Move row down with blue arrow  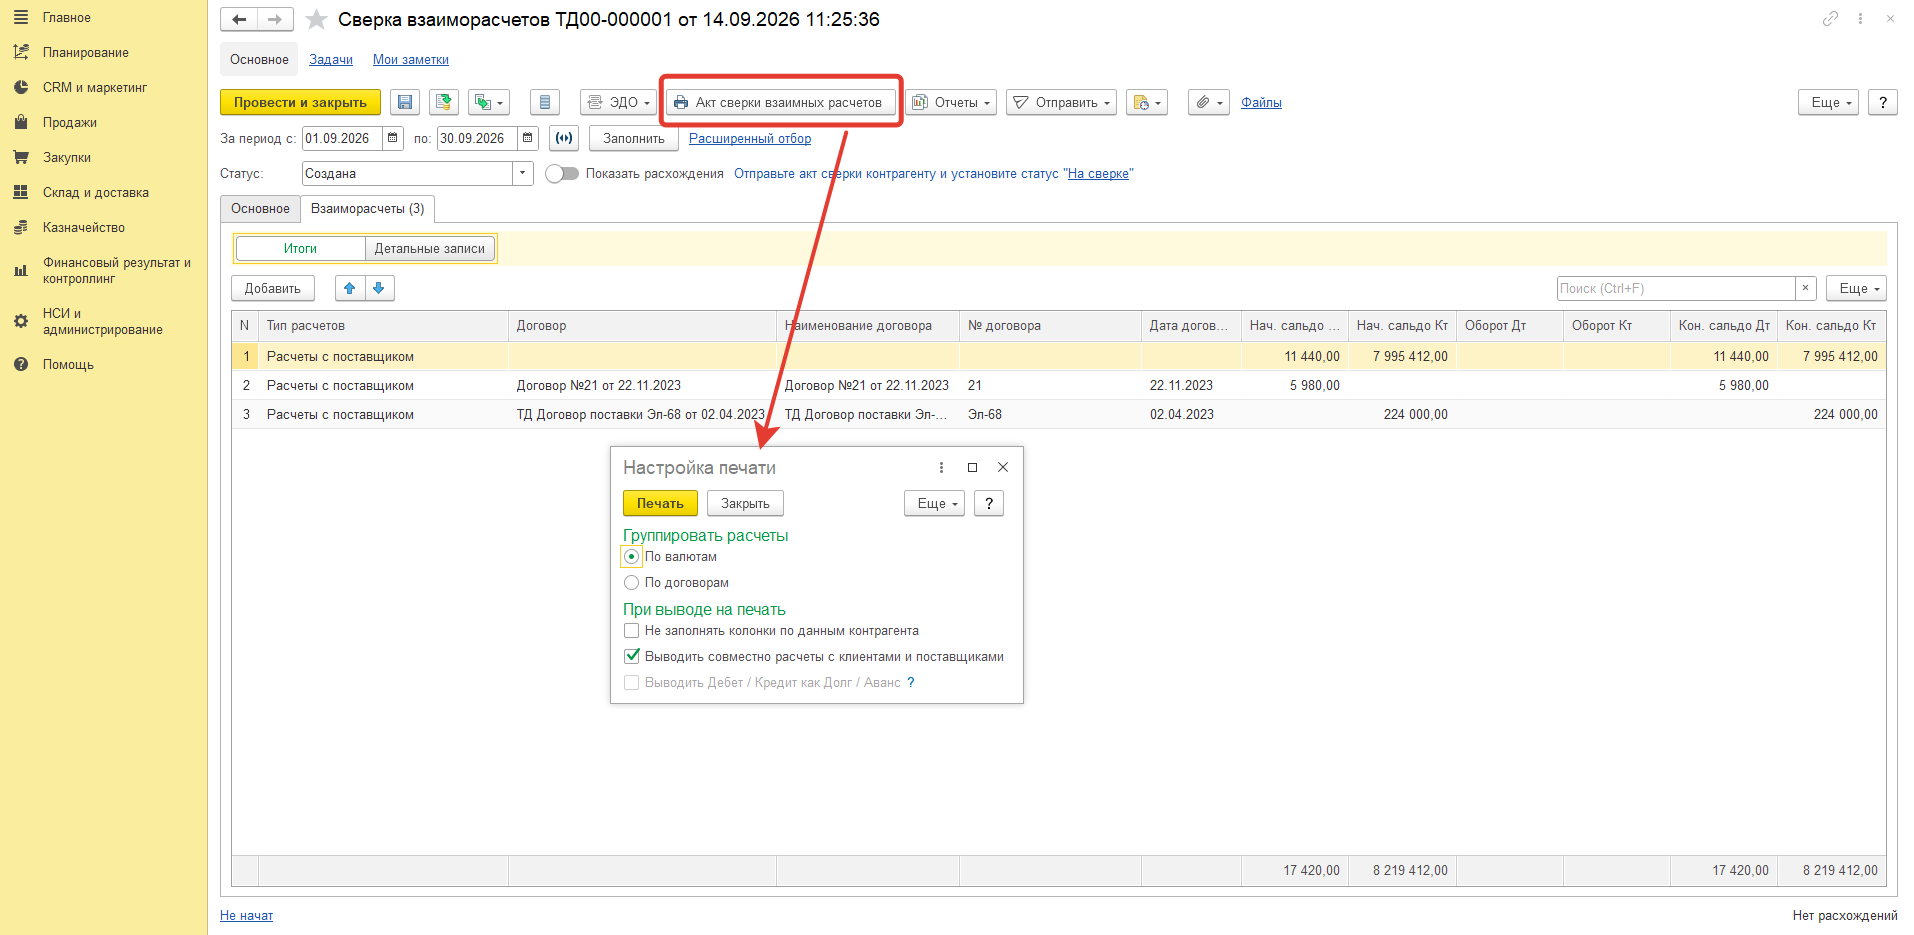[x=379, y=288]
